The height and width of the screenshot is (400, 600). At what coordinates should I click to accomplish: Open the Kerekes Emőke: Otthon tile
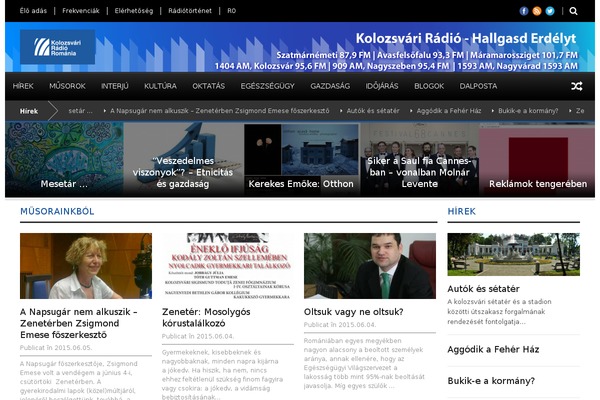point(301,159)
